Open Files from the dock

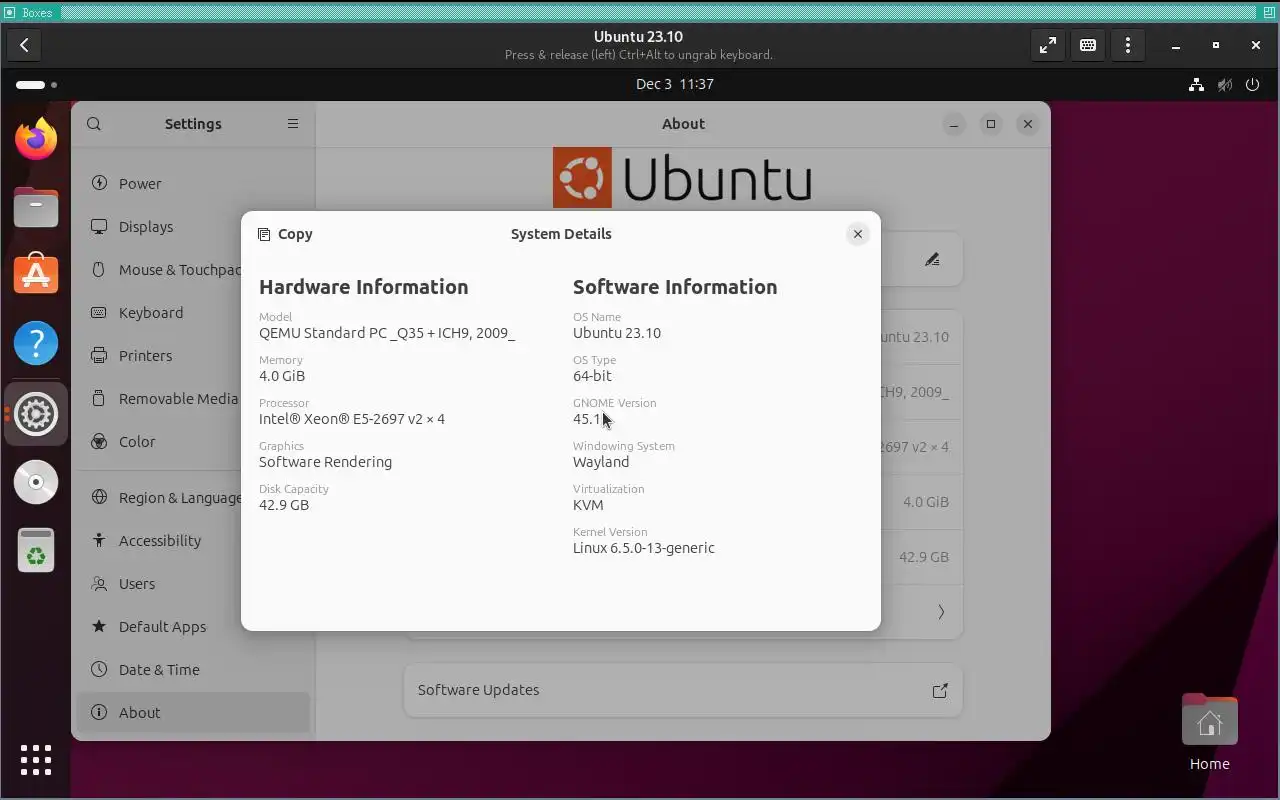click(x=36, y=207)
